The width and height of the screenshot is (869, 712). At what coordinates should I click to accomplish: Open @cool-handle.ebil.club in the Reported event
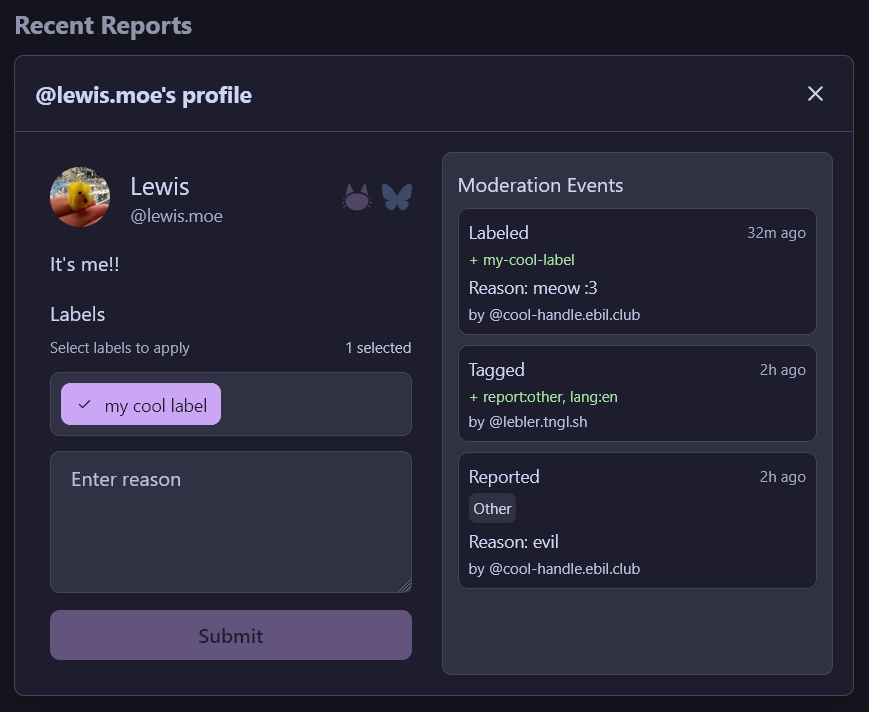coord(564,569)
